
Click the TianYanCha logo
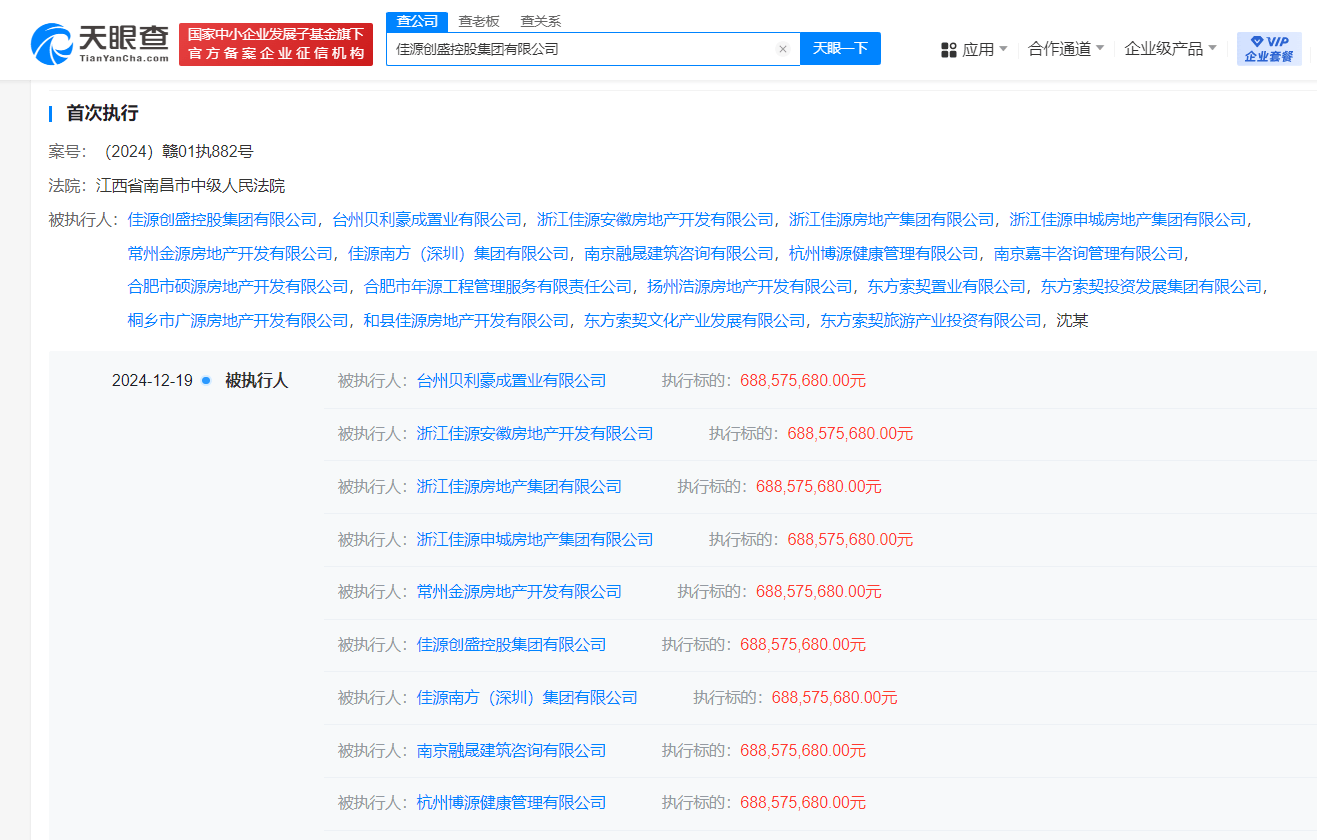pos(100,43)
